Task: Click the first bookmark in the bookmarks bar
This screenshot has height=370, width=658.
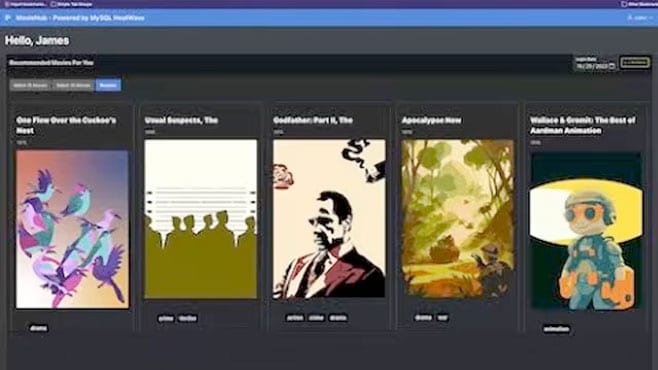Action: tap(25, 4)
